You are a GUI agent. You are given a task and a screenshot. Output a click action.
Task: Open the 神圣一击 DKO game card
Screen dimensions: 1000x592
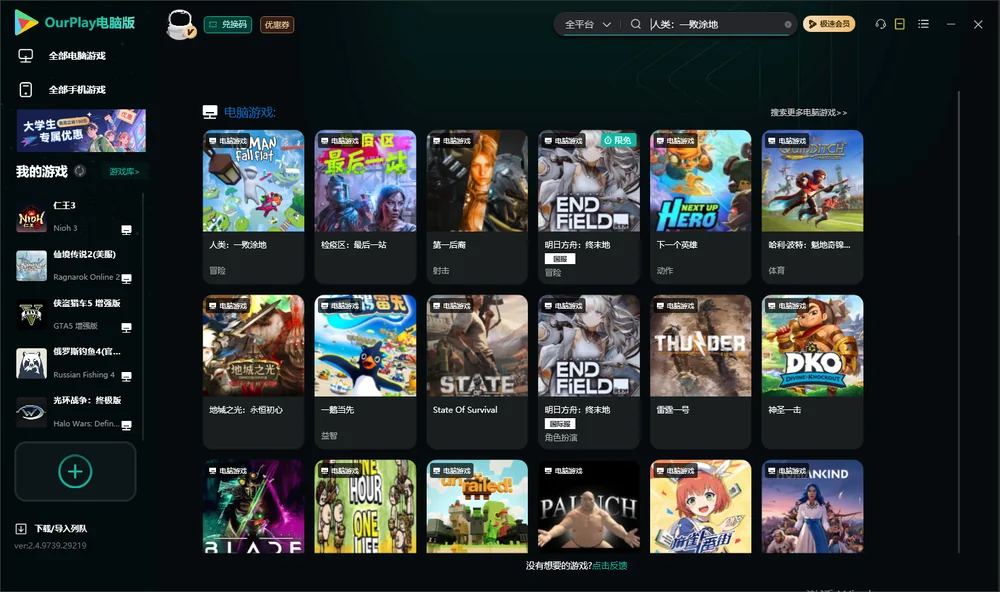pos(812,372)
